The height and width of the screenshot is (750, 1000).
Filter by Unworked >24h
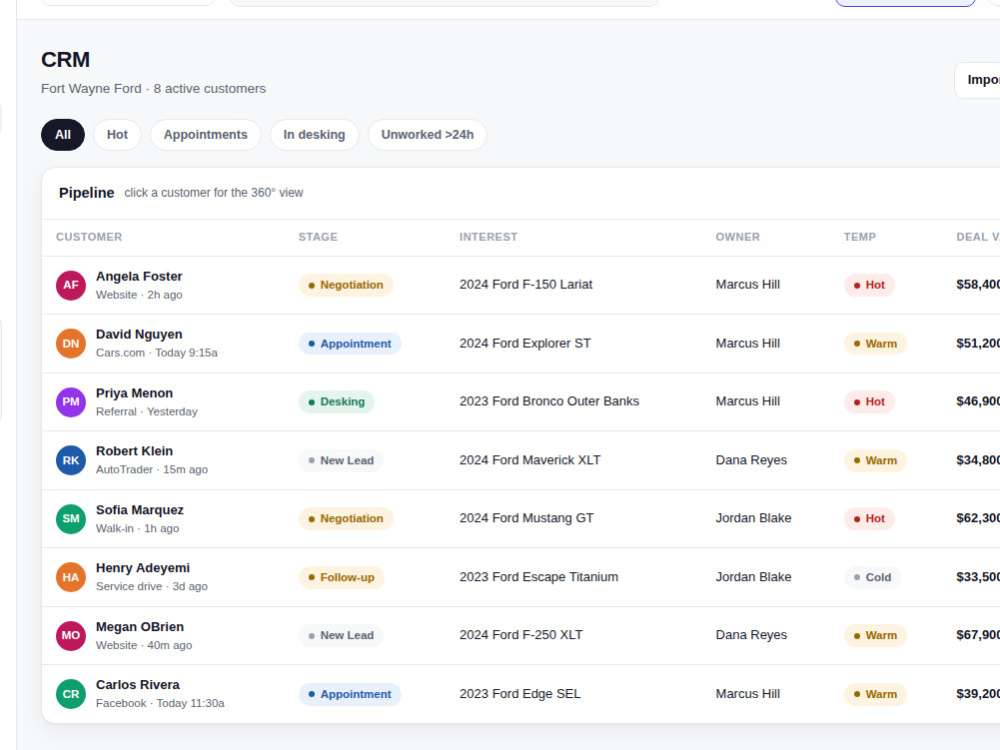427,135
